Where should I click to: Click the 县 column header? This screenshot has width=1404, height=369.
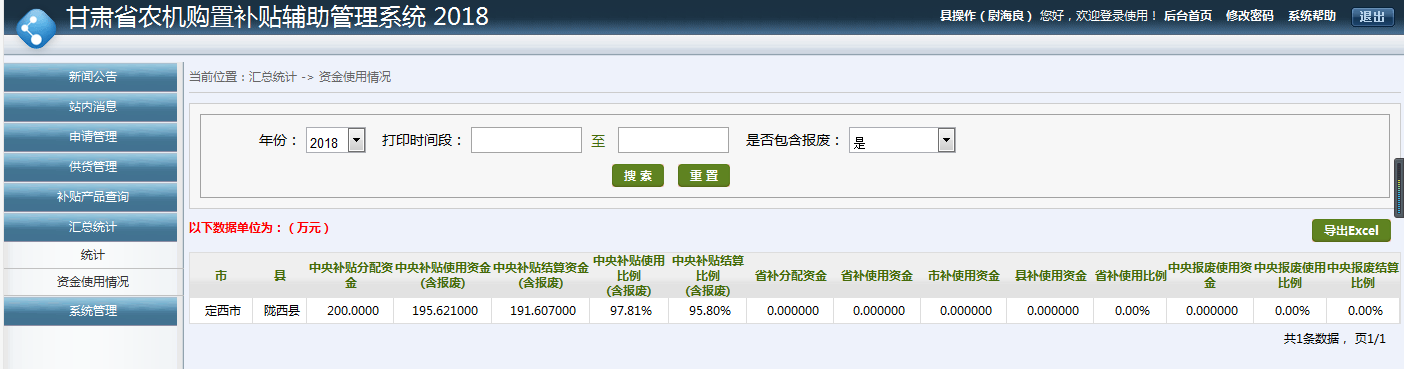[279, 275]
